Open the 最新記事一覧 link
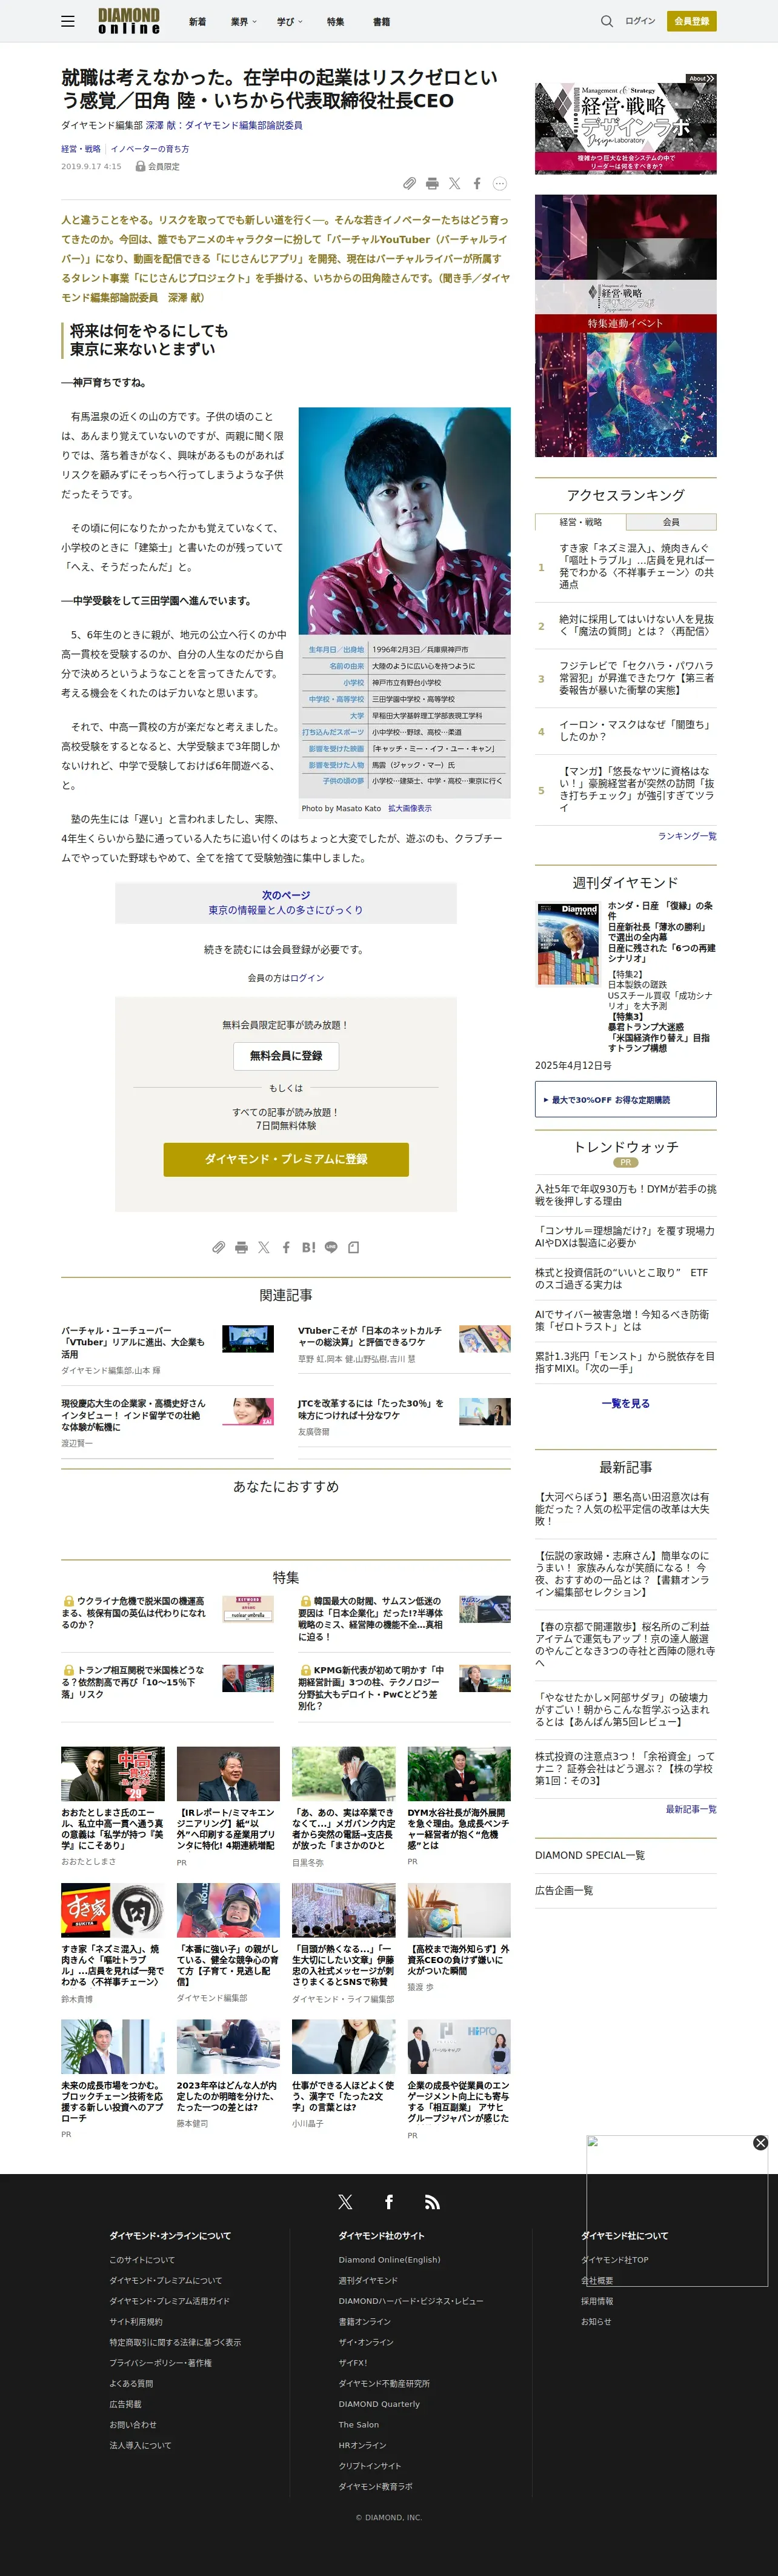778x2576 pixels. click(691, 1809)
